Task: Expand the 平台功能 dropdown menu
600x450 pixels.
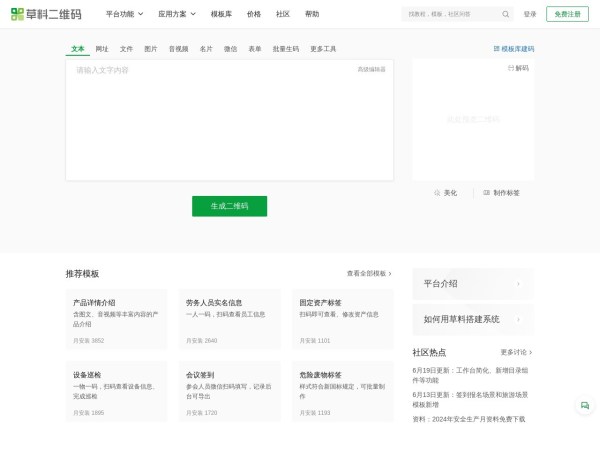Action: (124, 14)
